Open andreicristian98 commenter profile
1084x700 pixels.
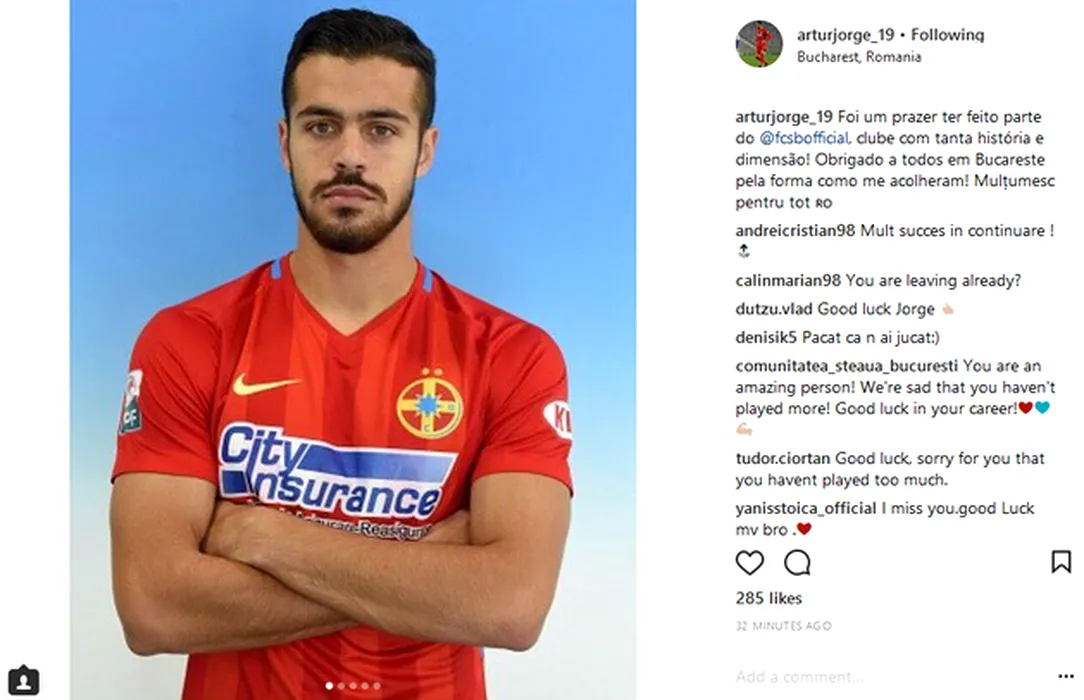pos(795,231)
